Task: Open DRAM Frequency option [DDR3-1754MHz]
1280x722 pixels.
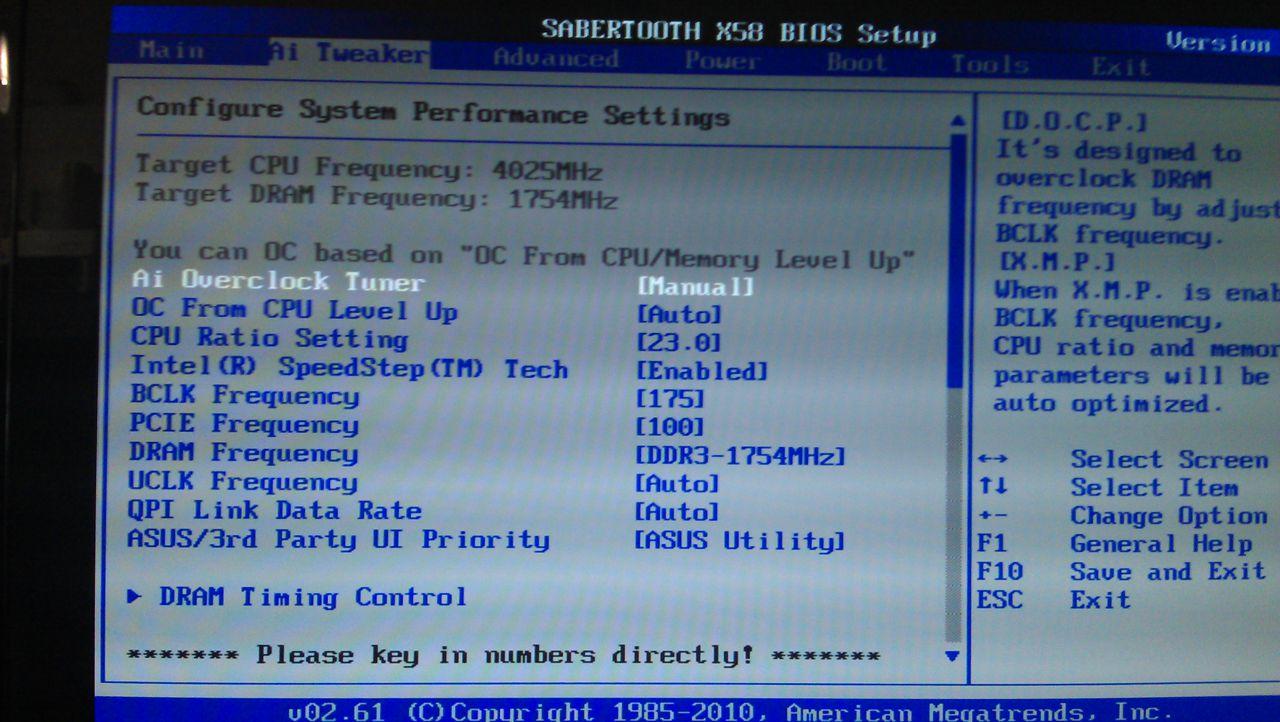Action: coord(740,456)
